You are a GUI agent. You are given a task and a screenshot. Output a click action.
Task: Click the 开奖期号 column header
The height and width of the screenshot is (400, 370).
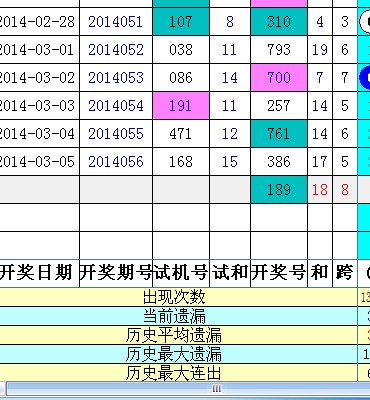point(116,273)
